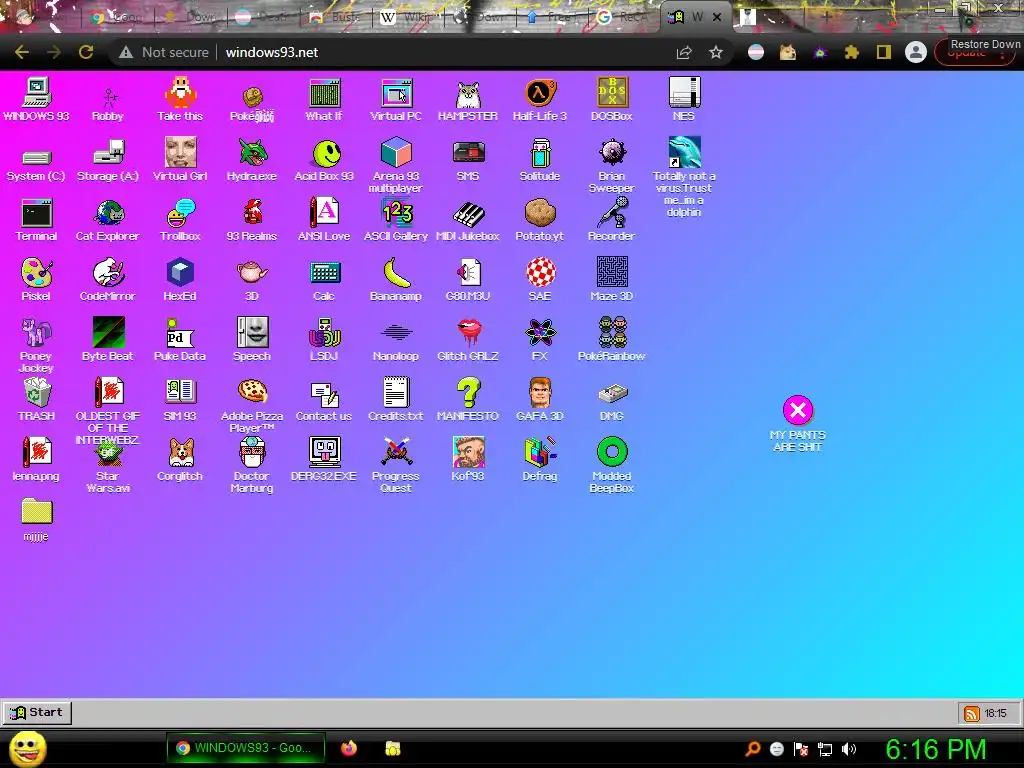The image size is (1024, 768).
Task: Open System (C:) drive
Action: pos(36,157)
